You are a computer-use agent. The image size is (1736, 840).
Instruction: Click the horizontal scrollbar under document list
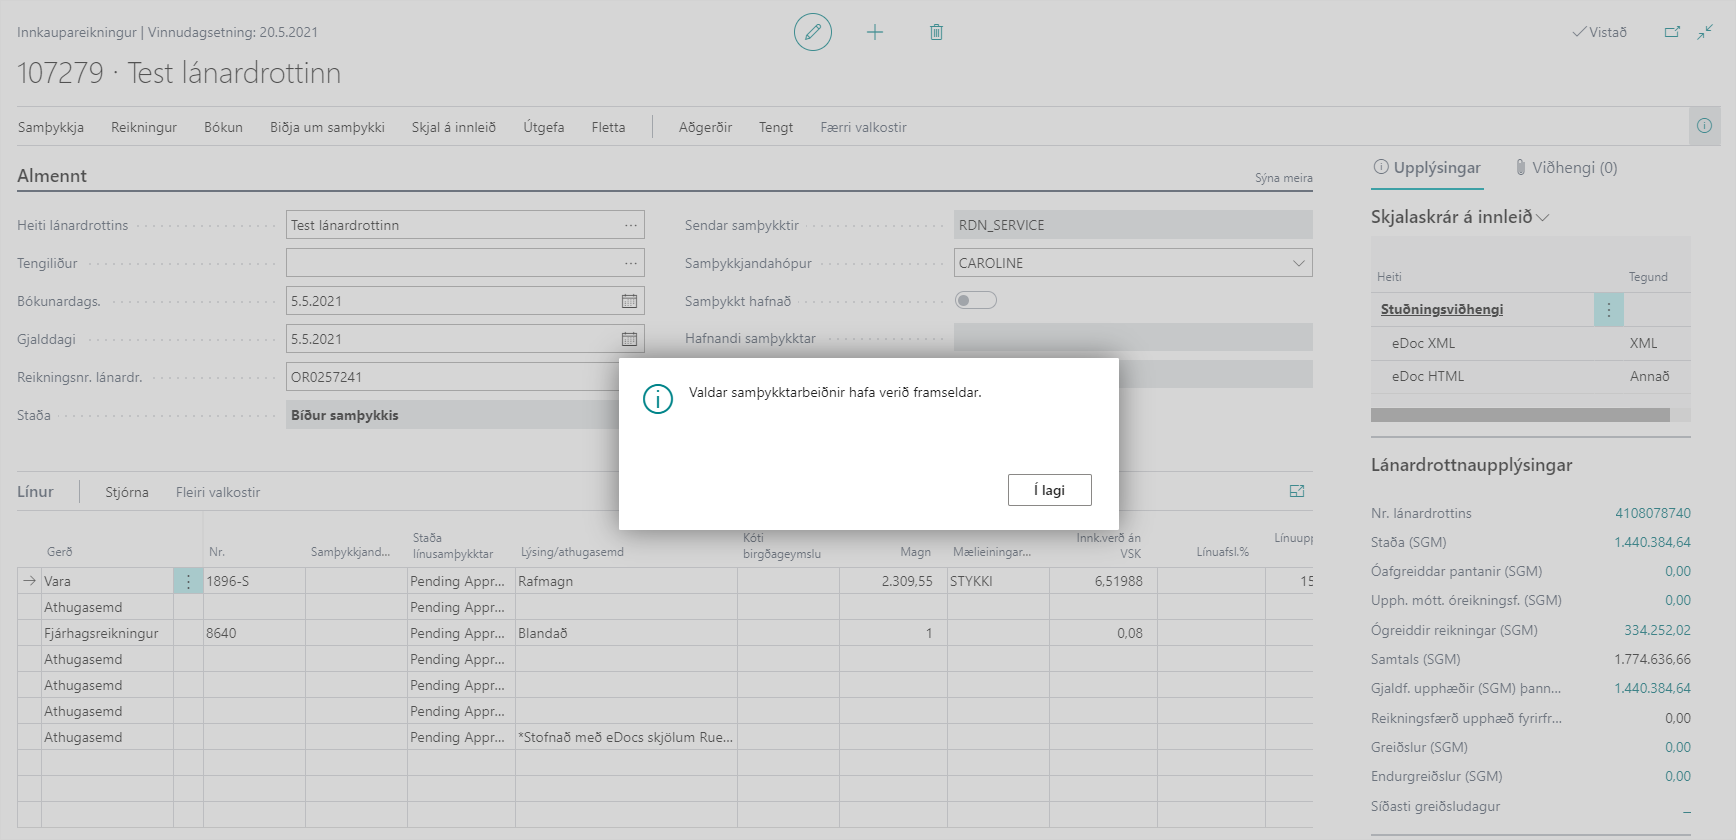coord(1520,415)
